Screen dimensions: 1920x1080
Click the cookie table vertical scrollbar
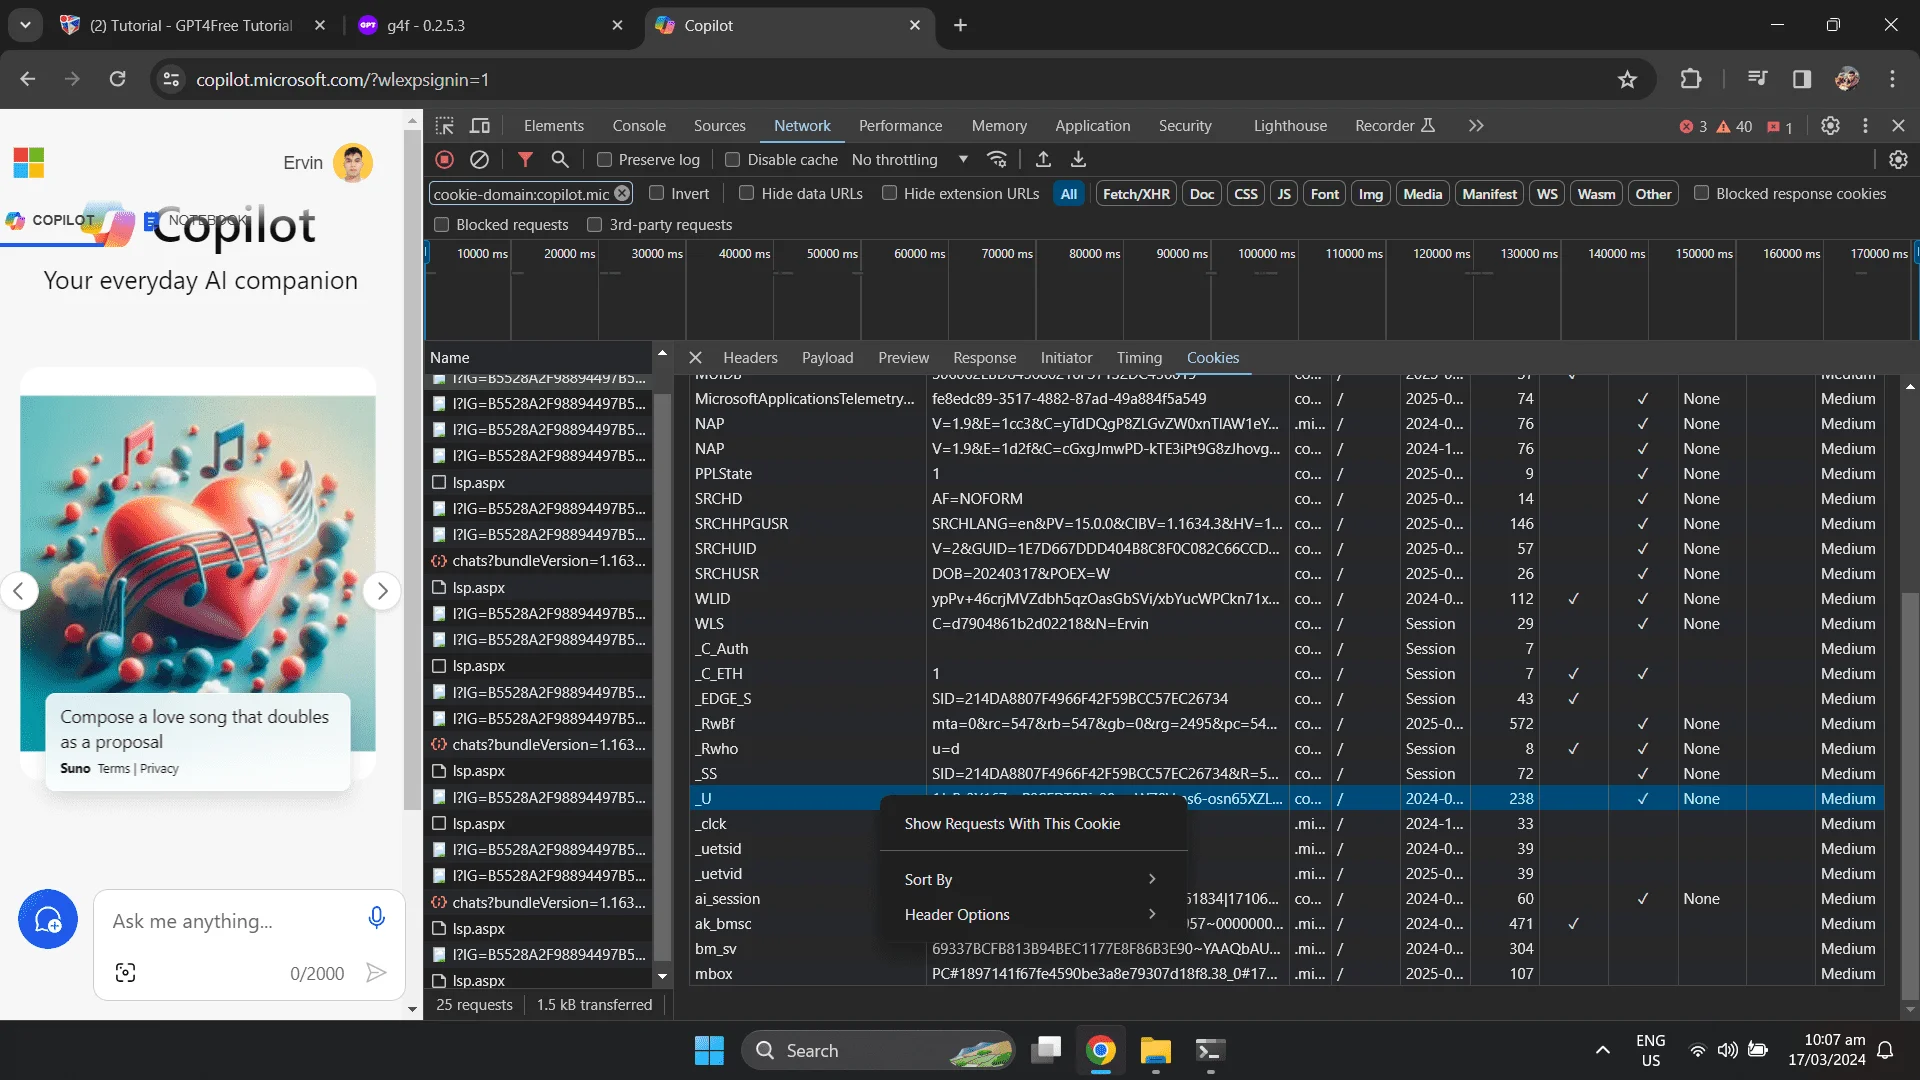[x=1910, y=795]
